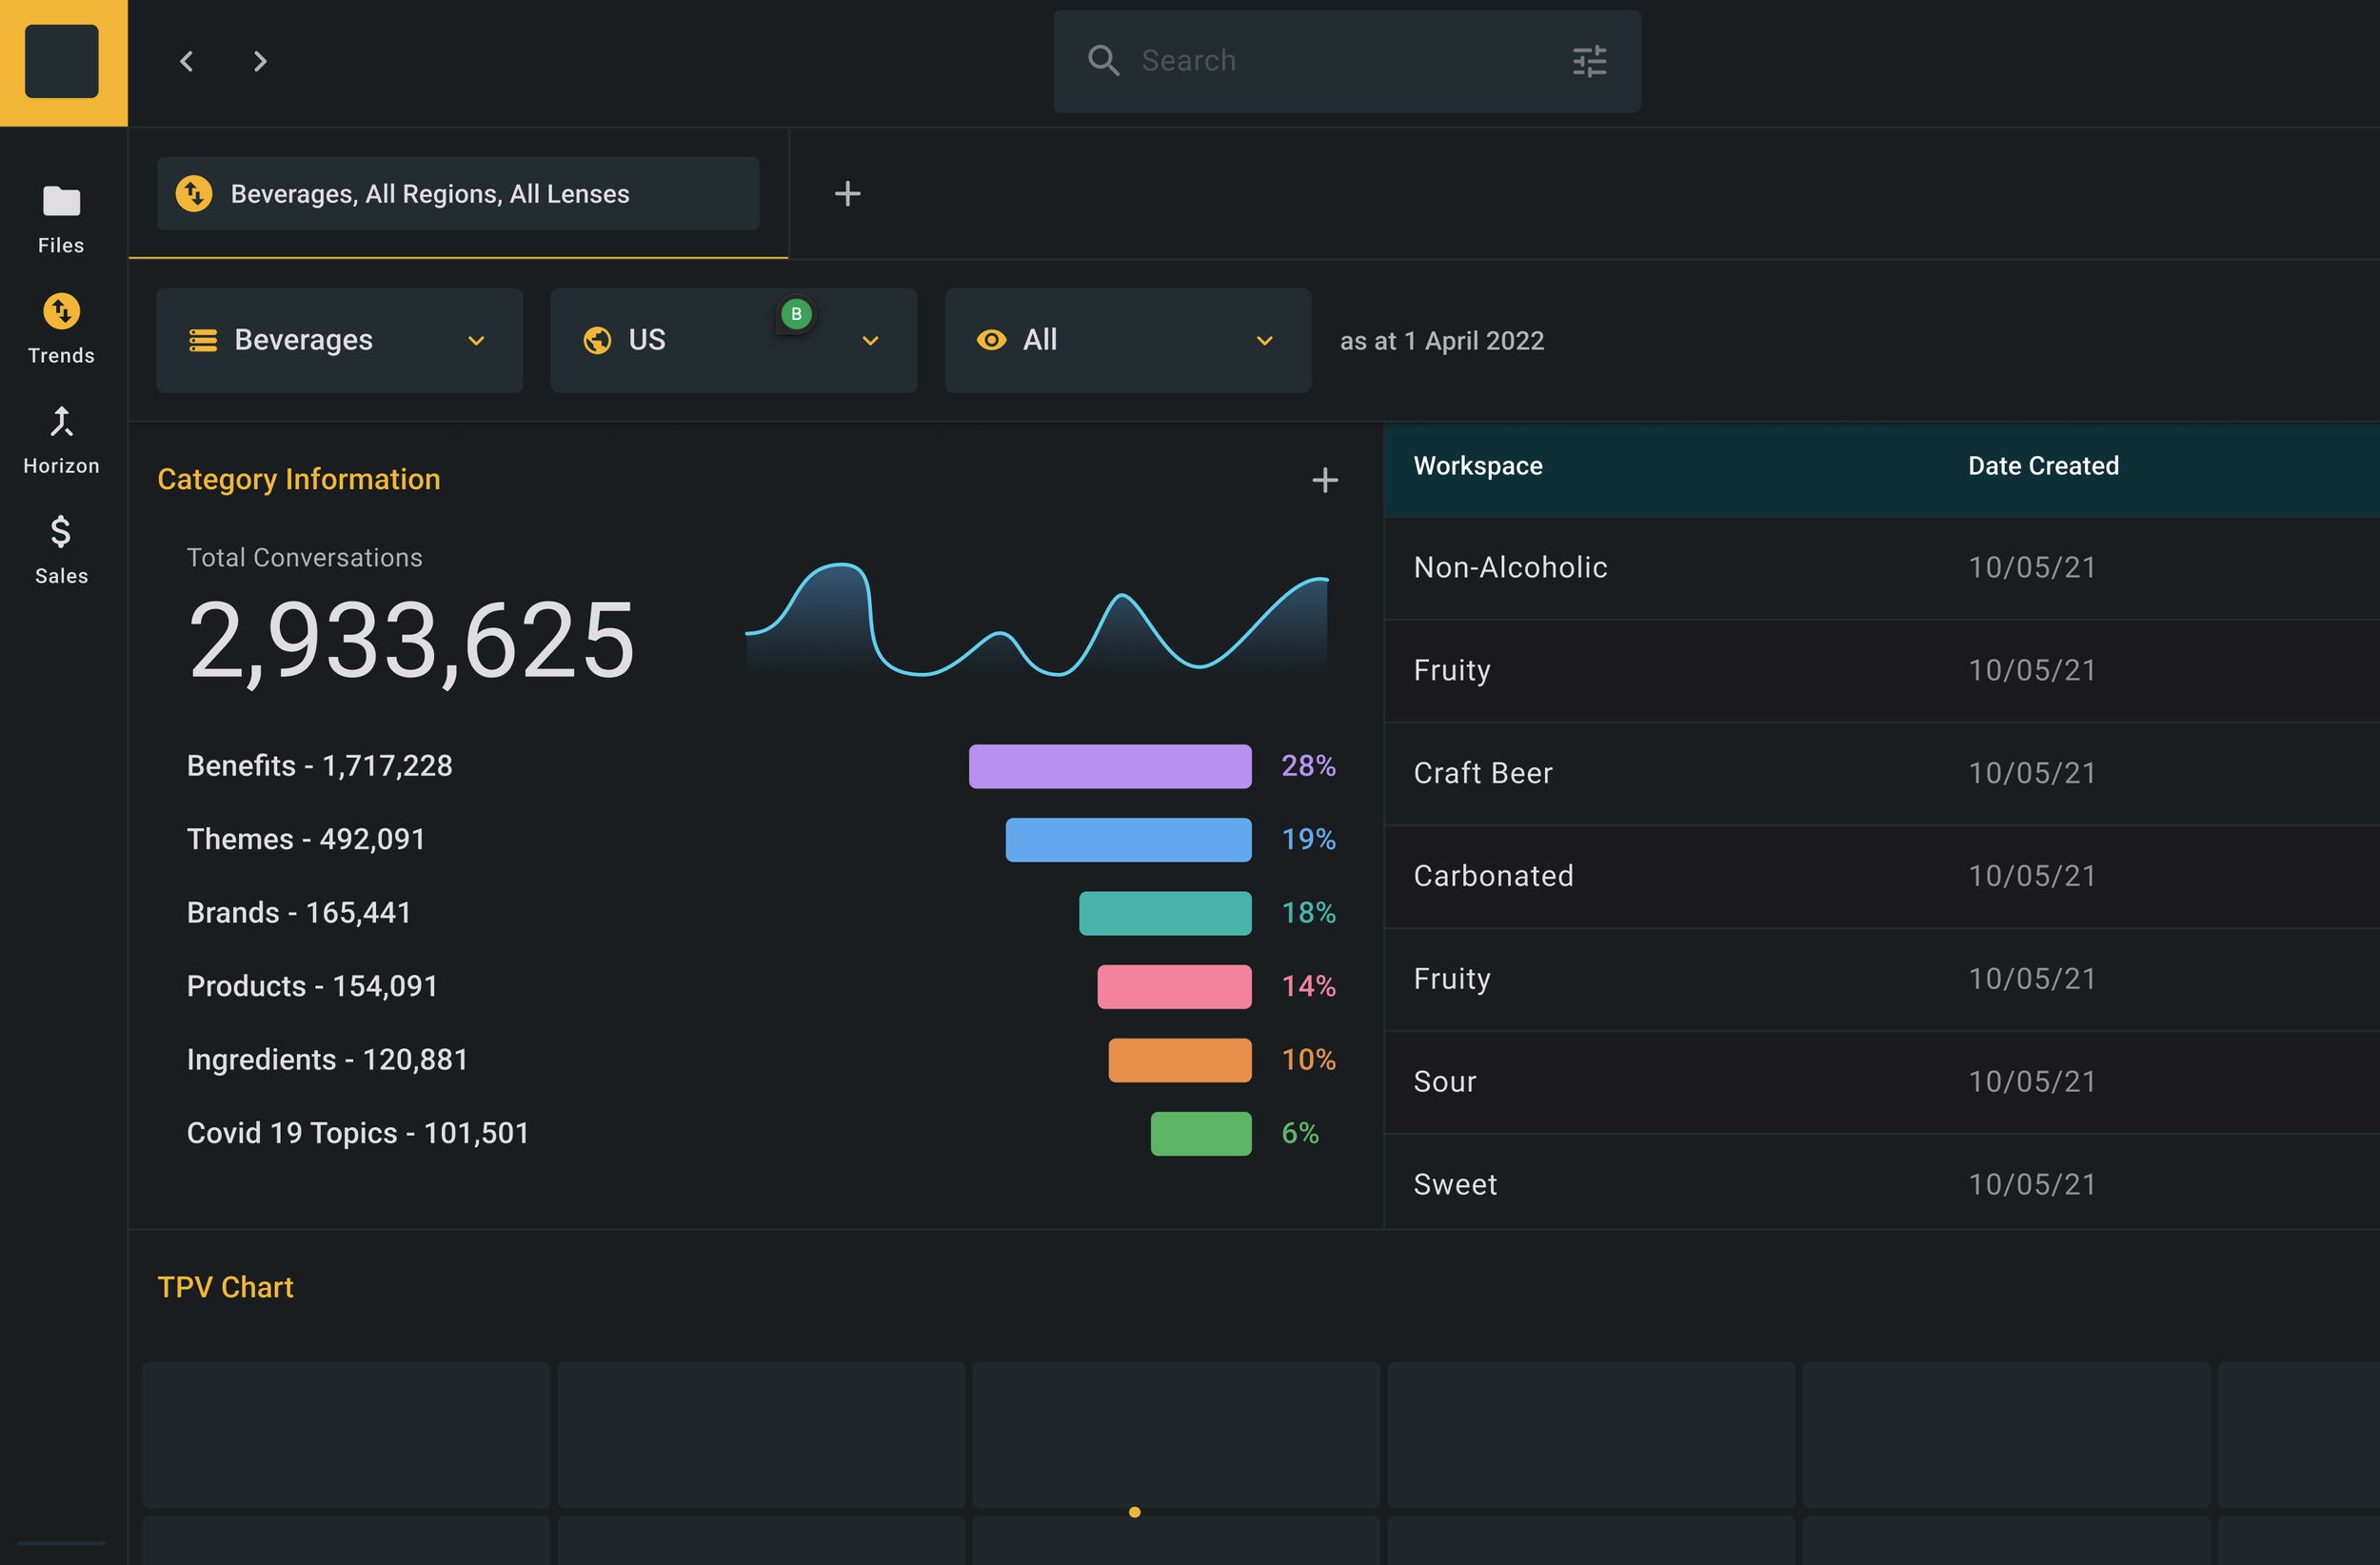Go forward with the right arrow

tap(260, 62)
